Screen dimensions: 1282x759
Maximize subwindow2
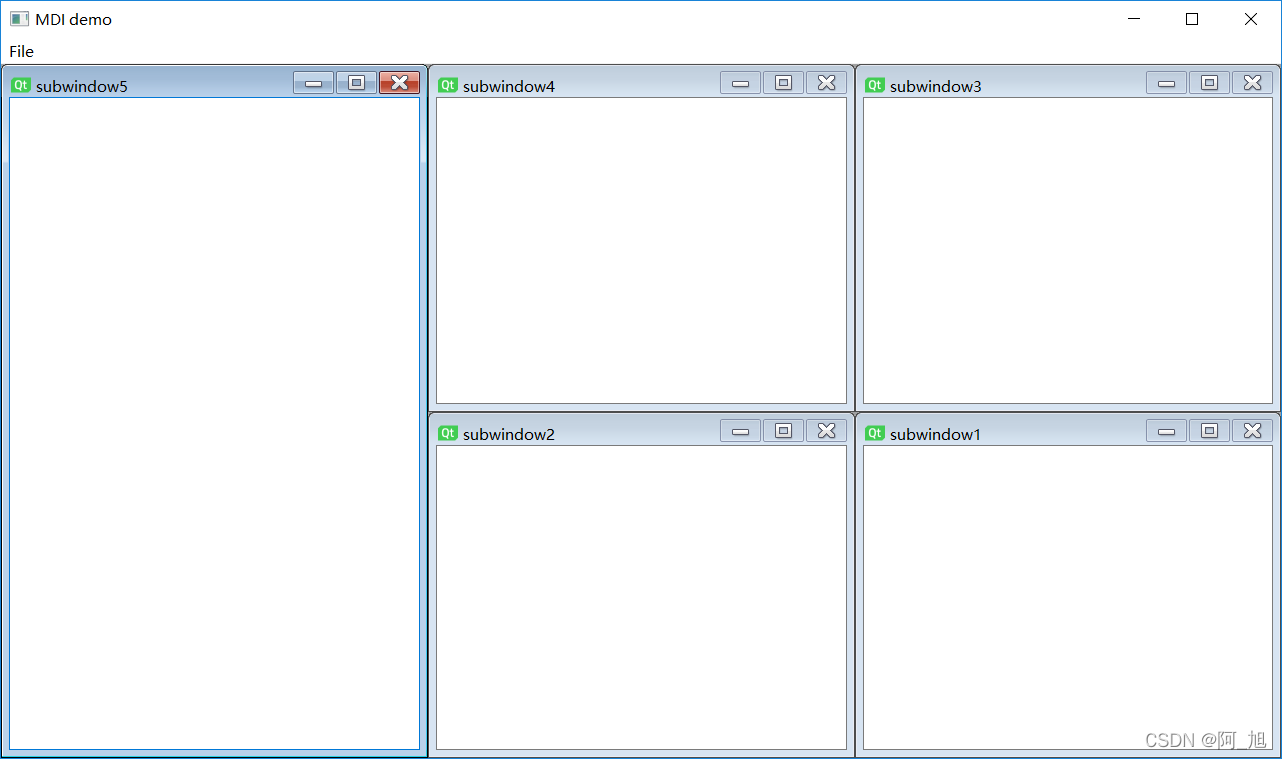(783, 431)
